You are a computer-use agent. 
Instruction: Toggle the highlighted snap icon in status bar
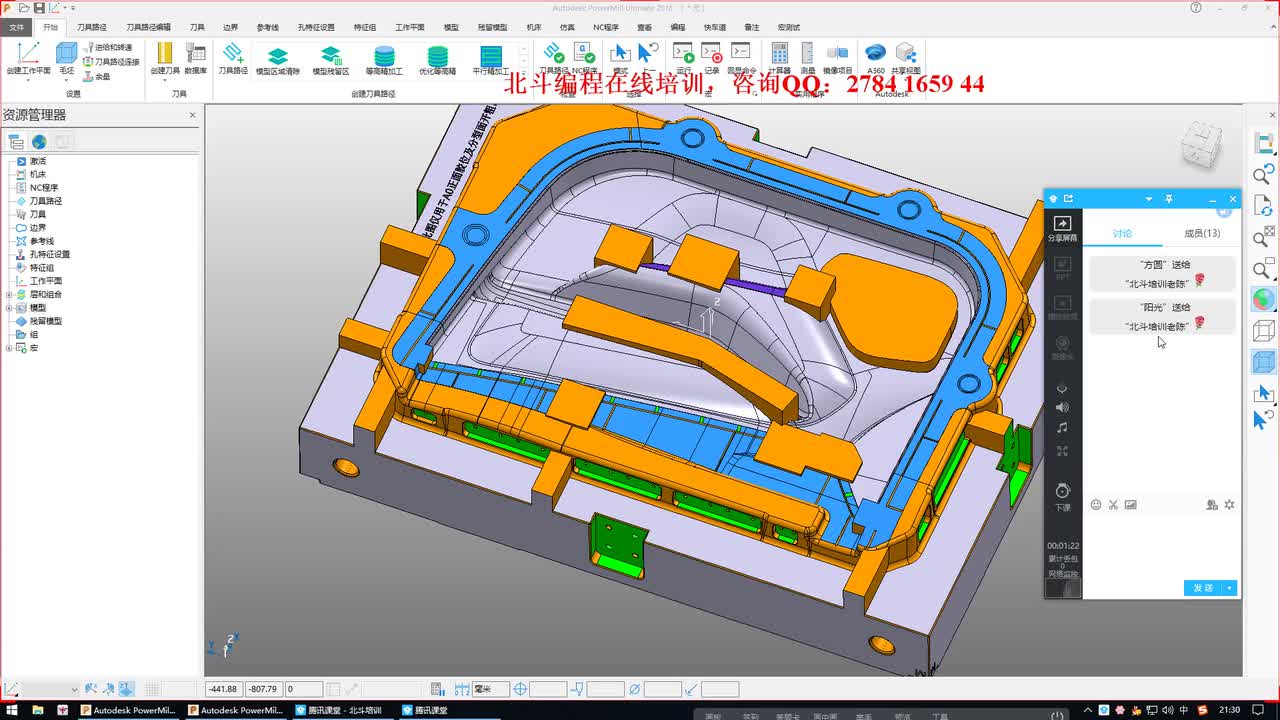[126, 689]
